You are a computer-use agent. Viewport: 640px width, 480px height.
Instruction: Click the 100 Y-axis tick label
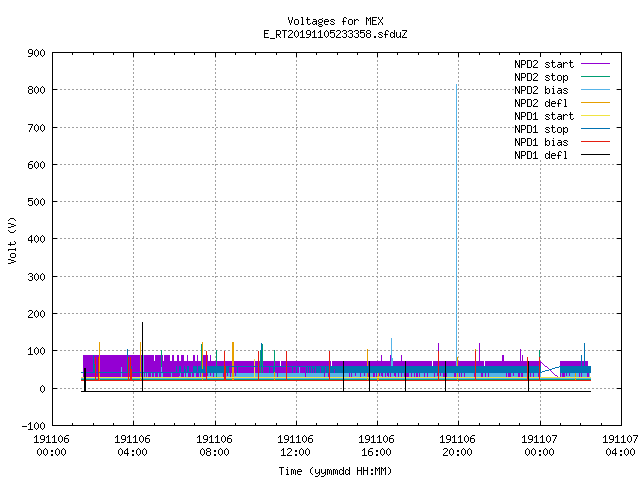(36, 351)
